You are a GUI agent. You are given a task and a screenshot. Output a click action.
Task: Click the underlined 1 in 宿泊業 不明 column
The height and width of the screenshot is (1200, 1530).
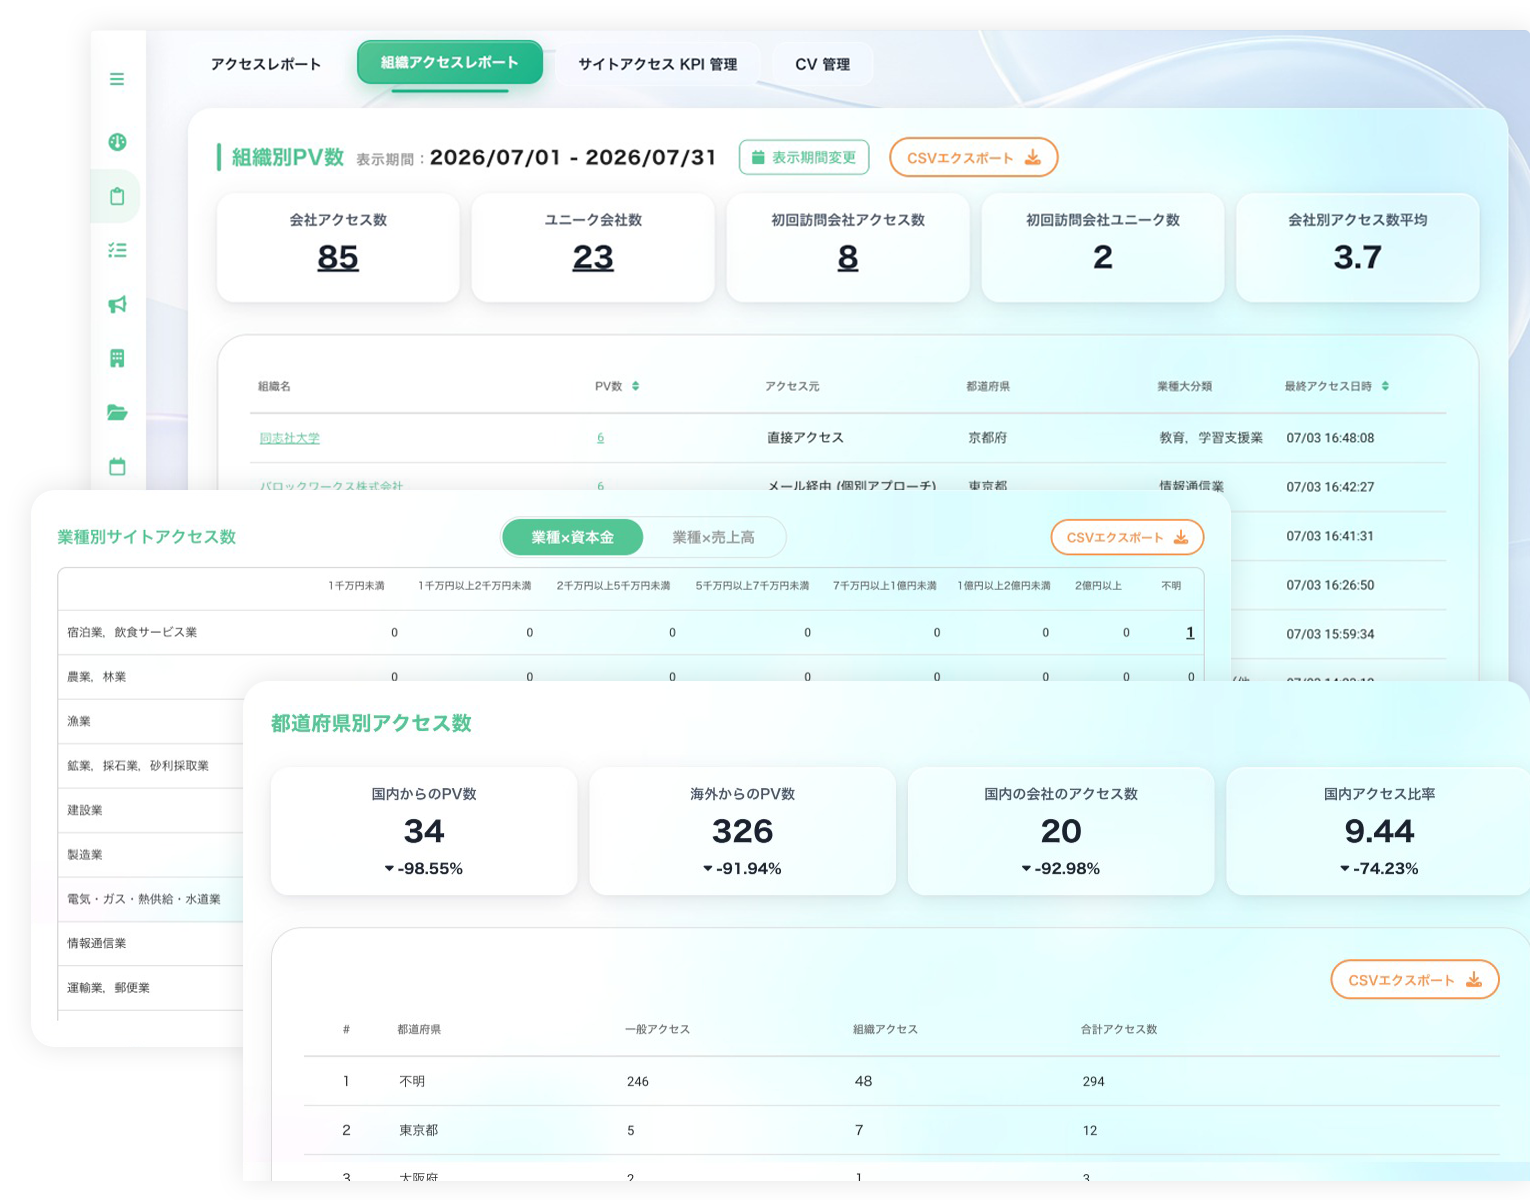pyautogui.click(x=1190, y=632)
